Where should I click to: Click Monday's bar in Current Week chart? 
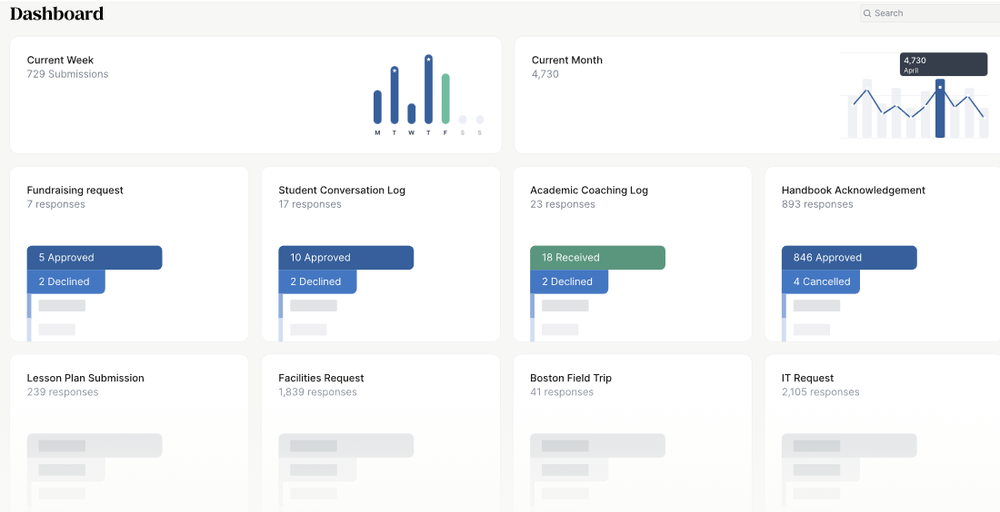coord(377,107)
